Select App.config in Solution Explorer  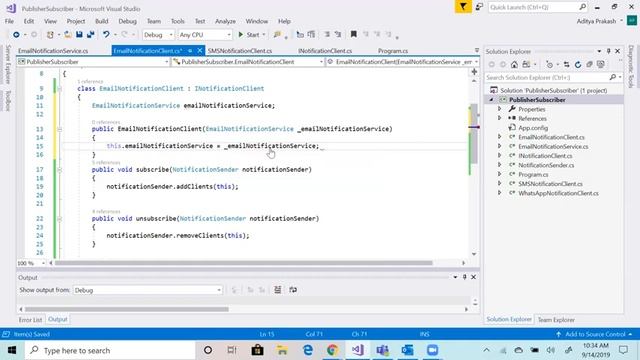[x=533, y=128]
